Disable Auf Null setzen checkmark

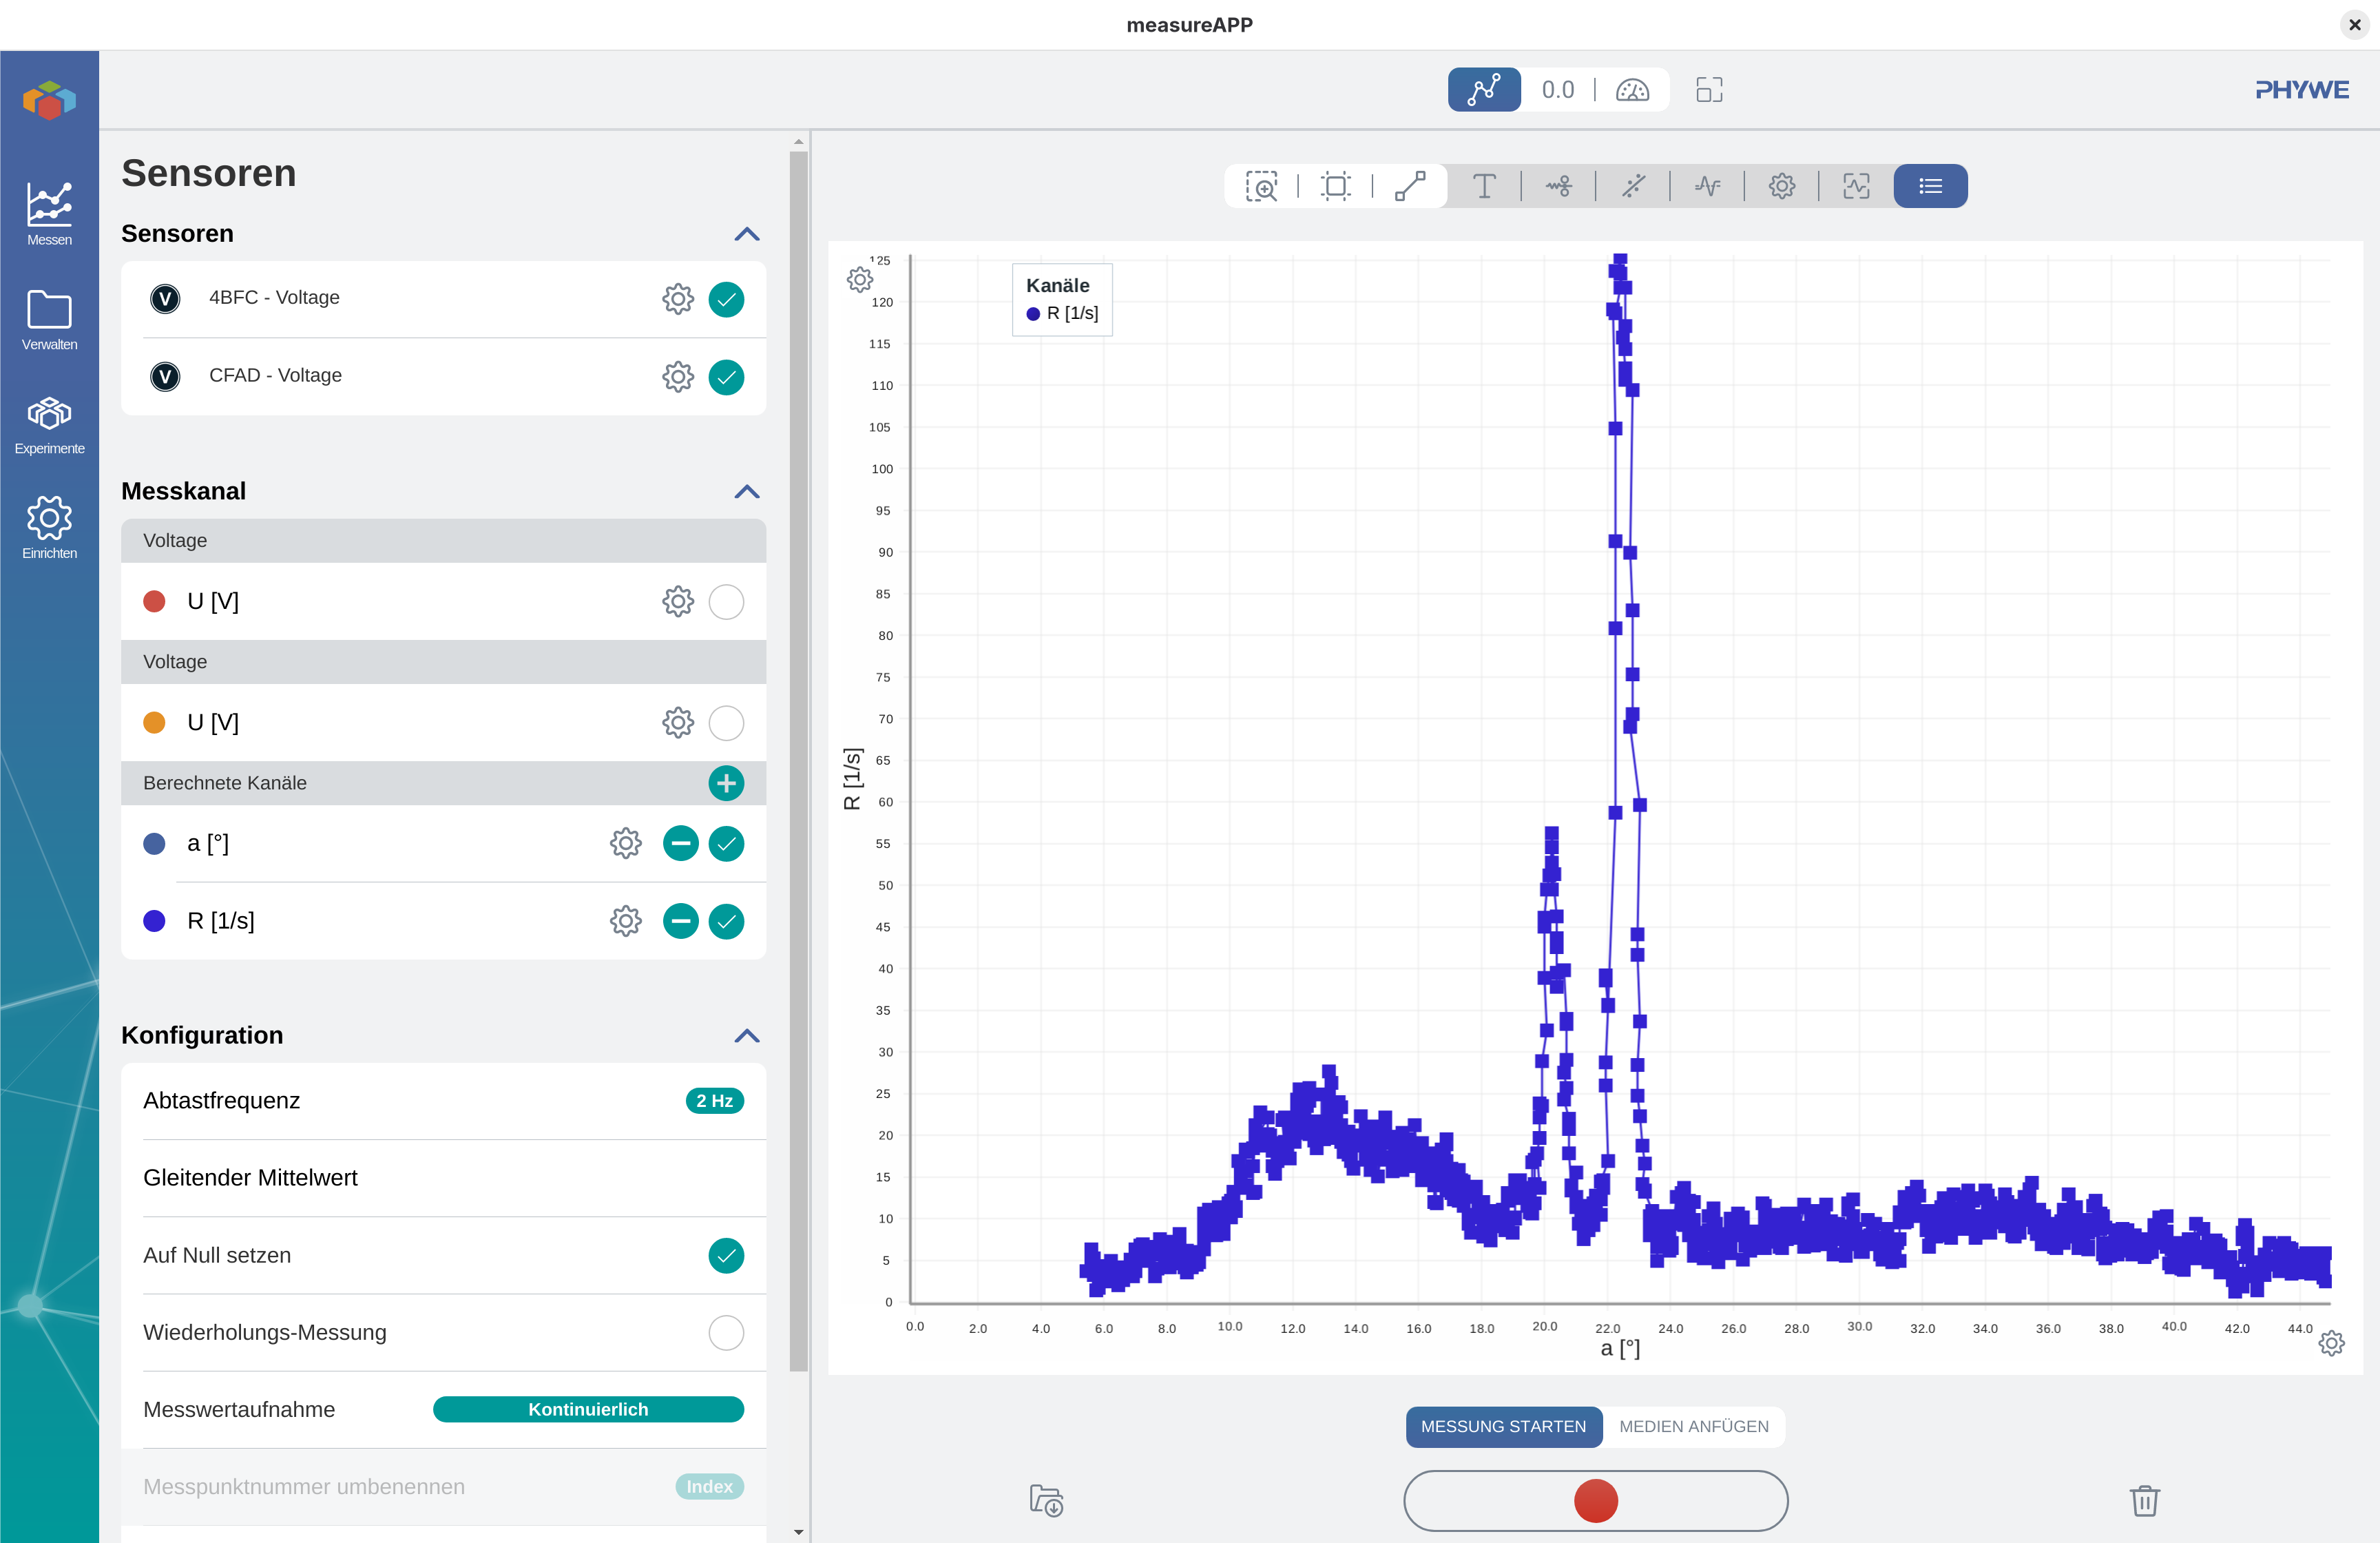tap(726, 1255)
